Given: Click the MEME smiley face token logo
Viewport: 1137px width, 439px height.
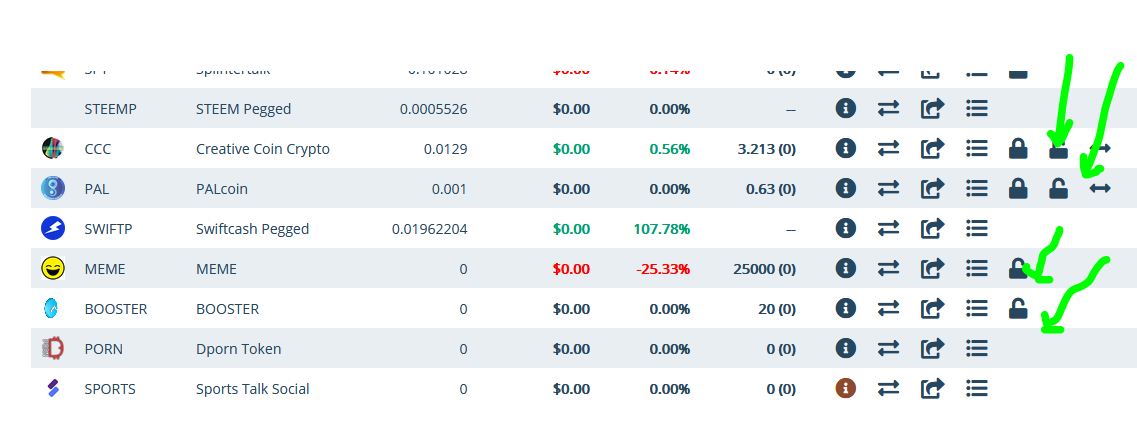Looking at the screenshot, I should point(53,268).
